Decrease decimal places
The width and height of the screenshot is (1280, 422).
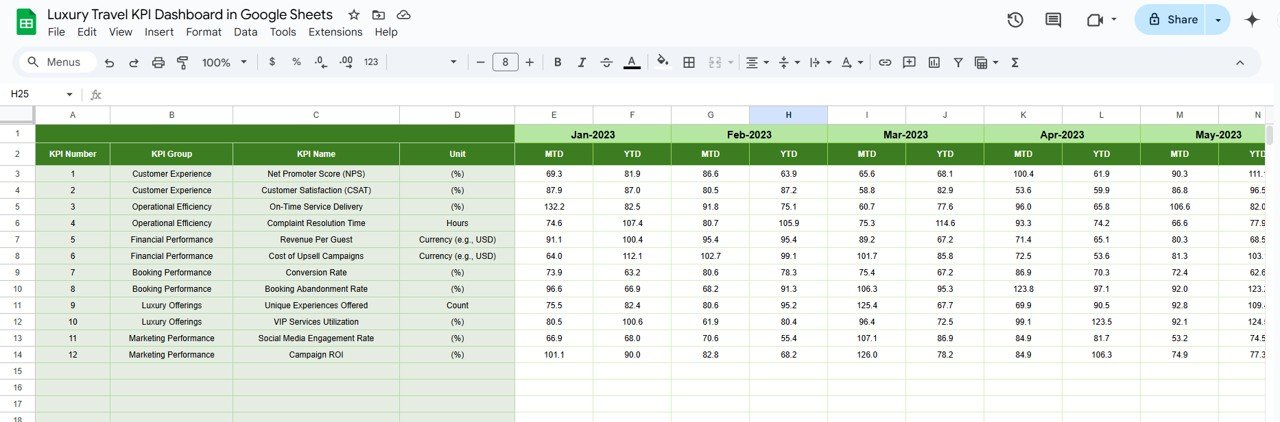(320, 62)
